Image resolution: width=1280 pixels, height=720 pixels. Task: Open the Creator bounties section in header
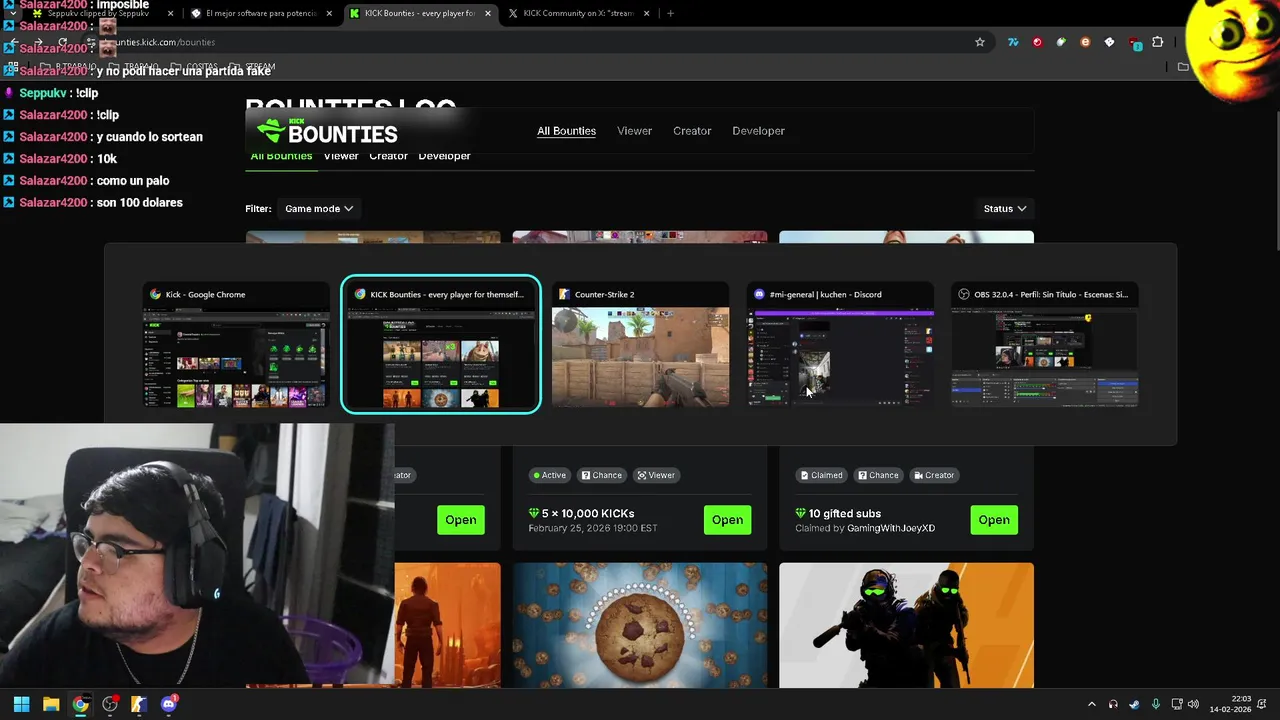[x=692, y=131]
